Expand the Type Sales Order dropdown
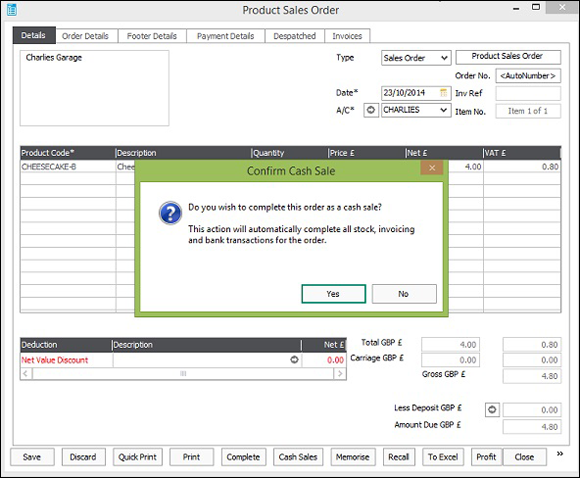580x478 pixels. tap(444, 58)
